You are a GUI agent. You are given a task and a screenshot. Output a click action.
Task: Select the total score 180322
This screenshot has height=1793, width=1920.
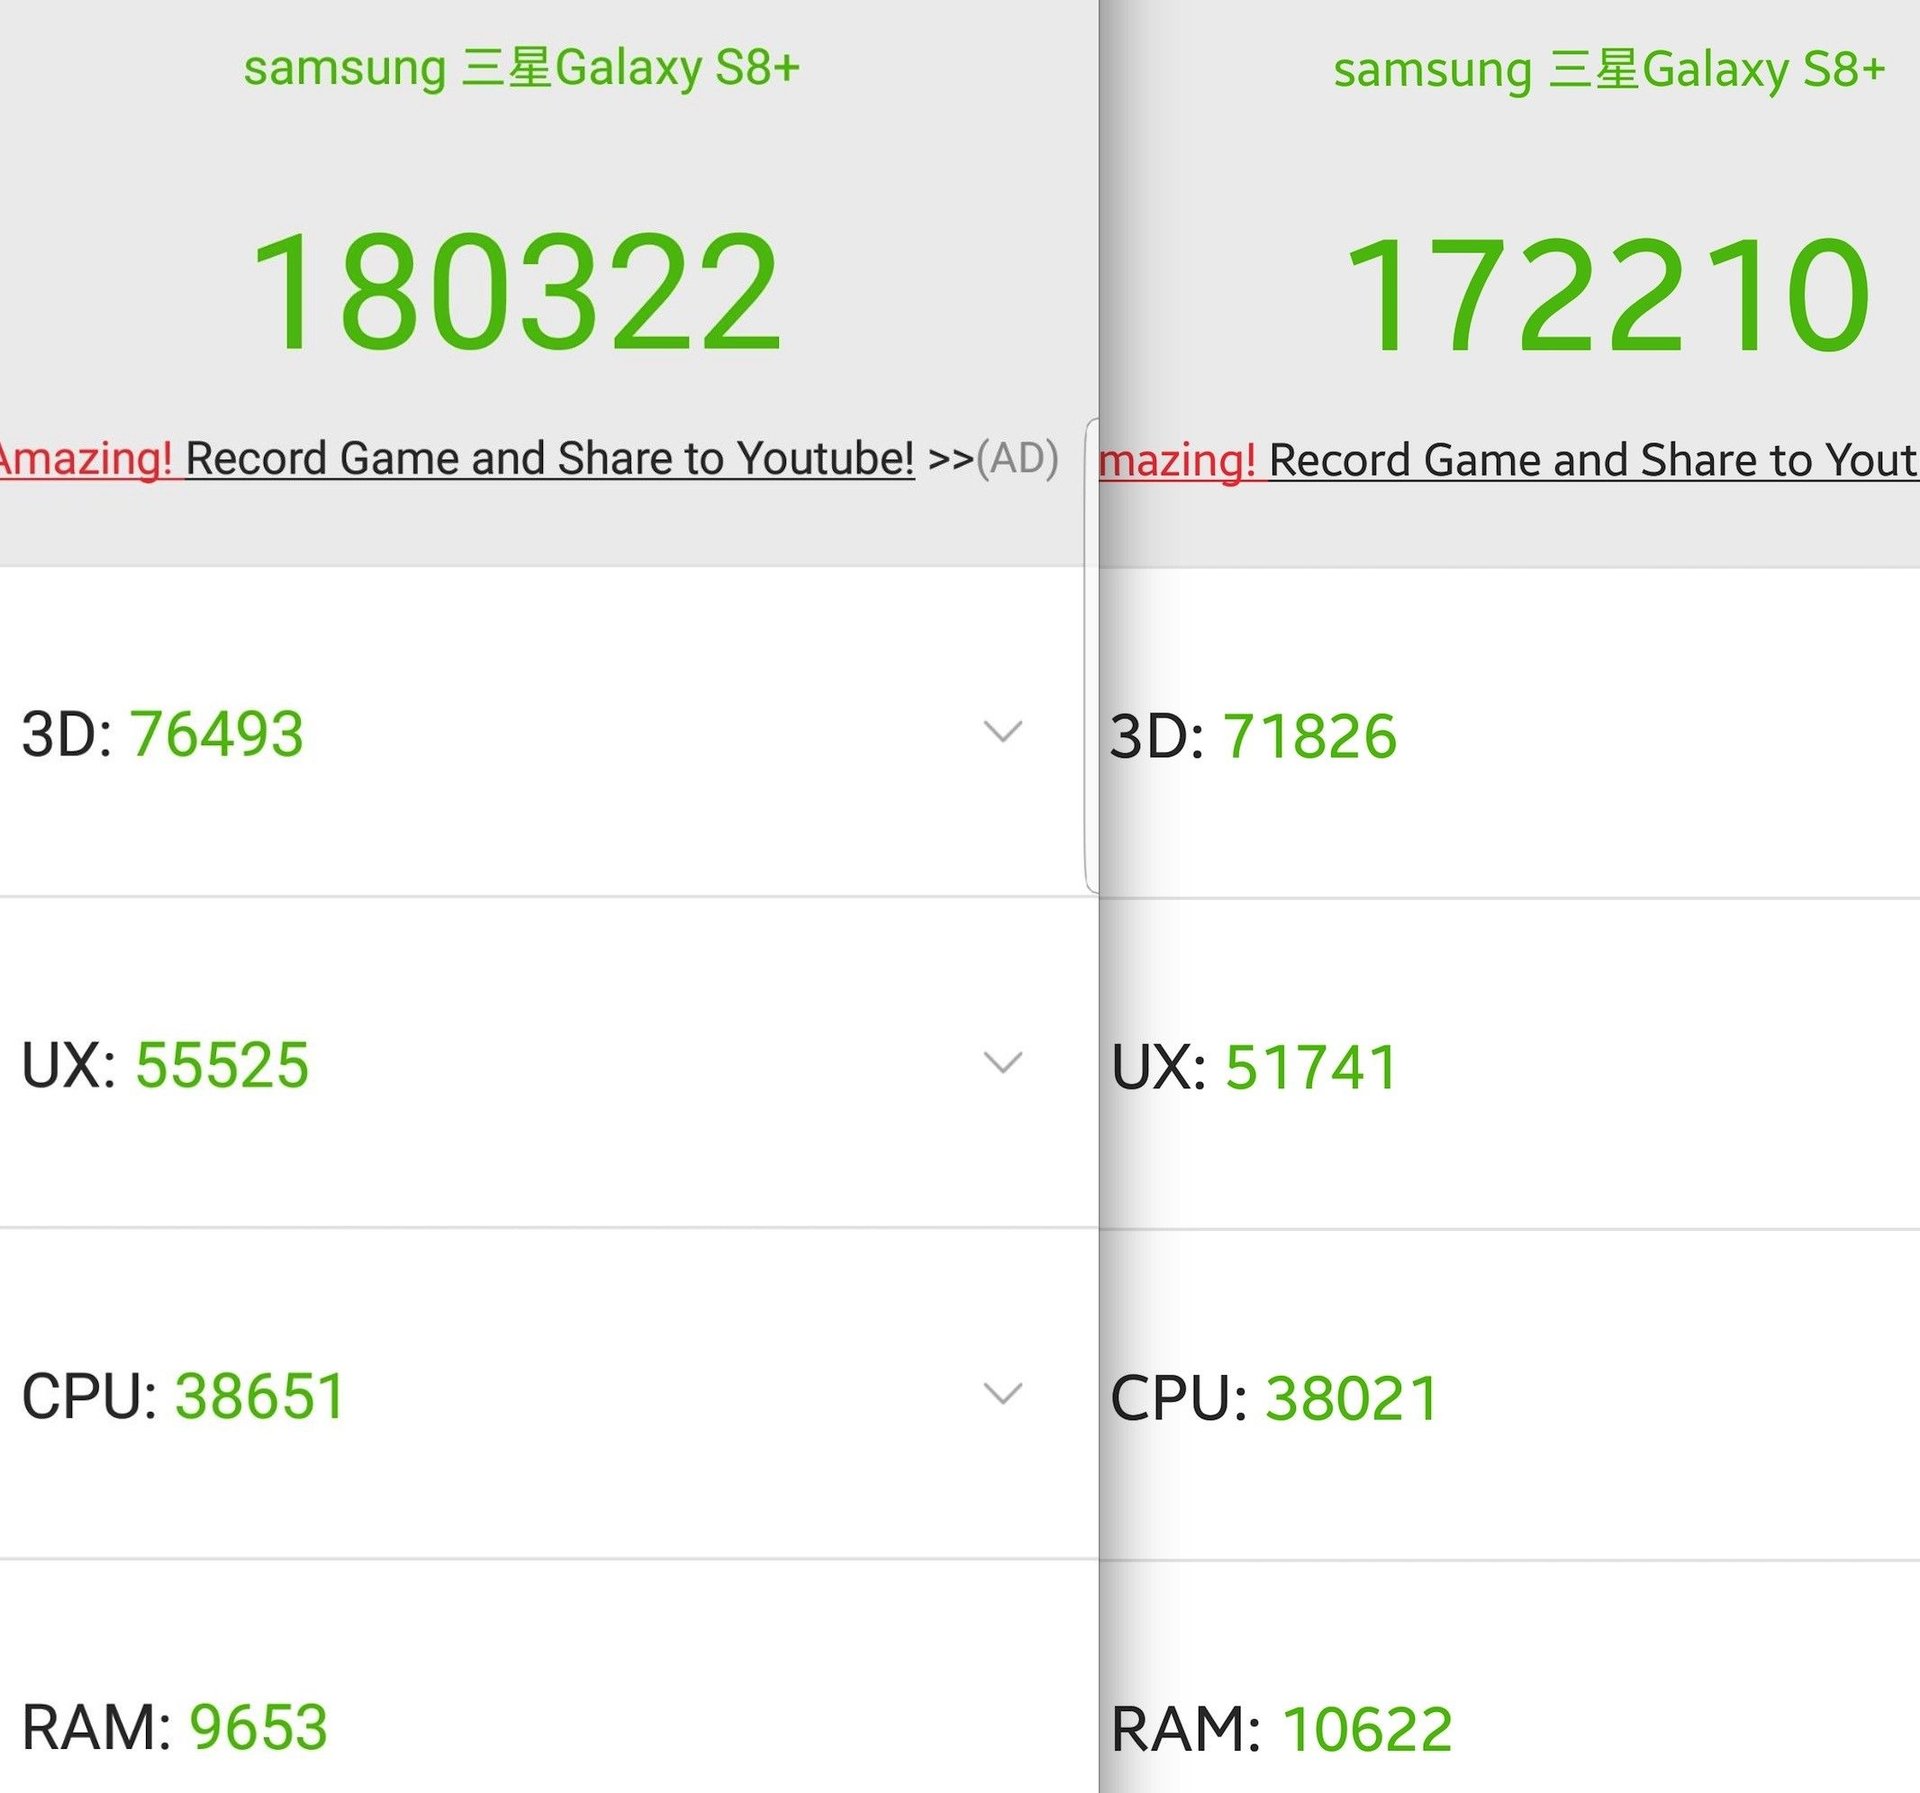pyautogui.click(x=515, y=292)
